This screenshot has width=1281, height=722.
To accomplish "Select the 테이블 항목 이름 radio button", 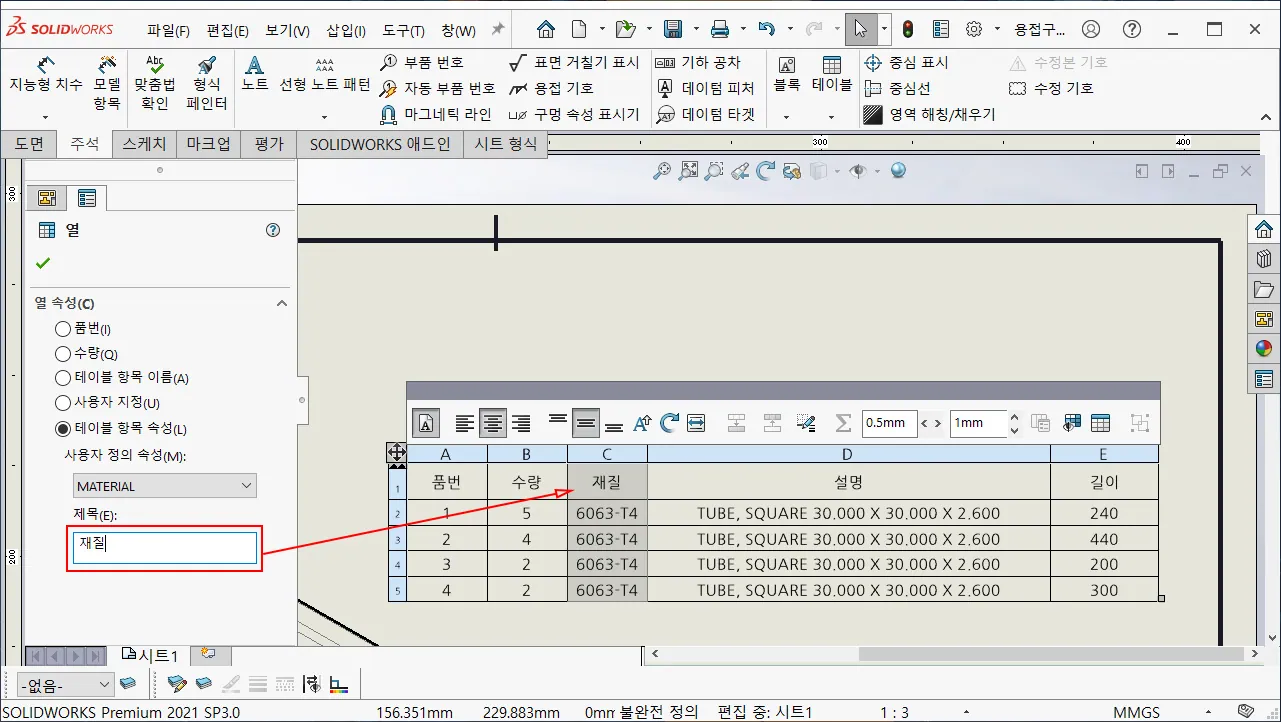I will coord(63,378).
